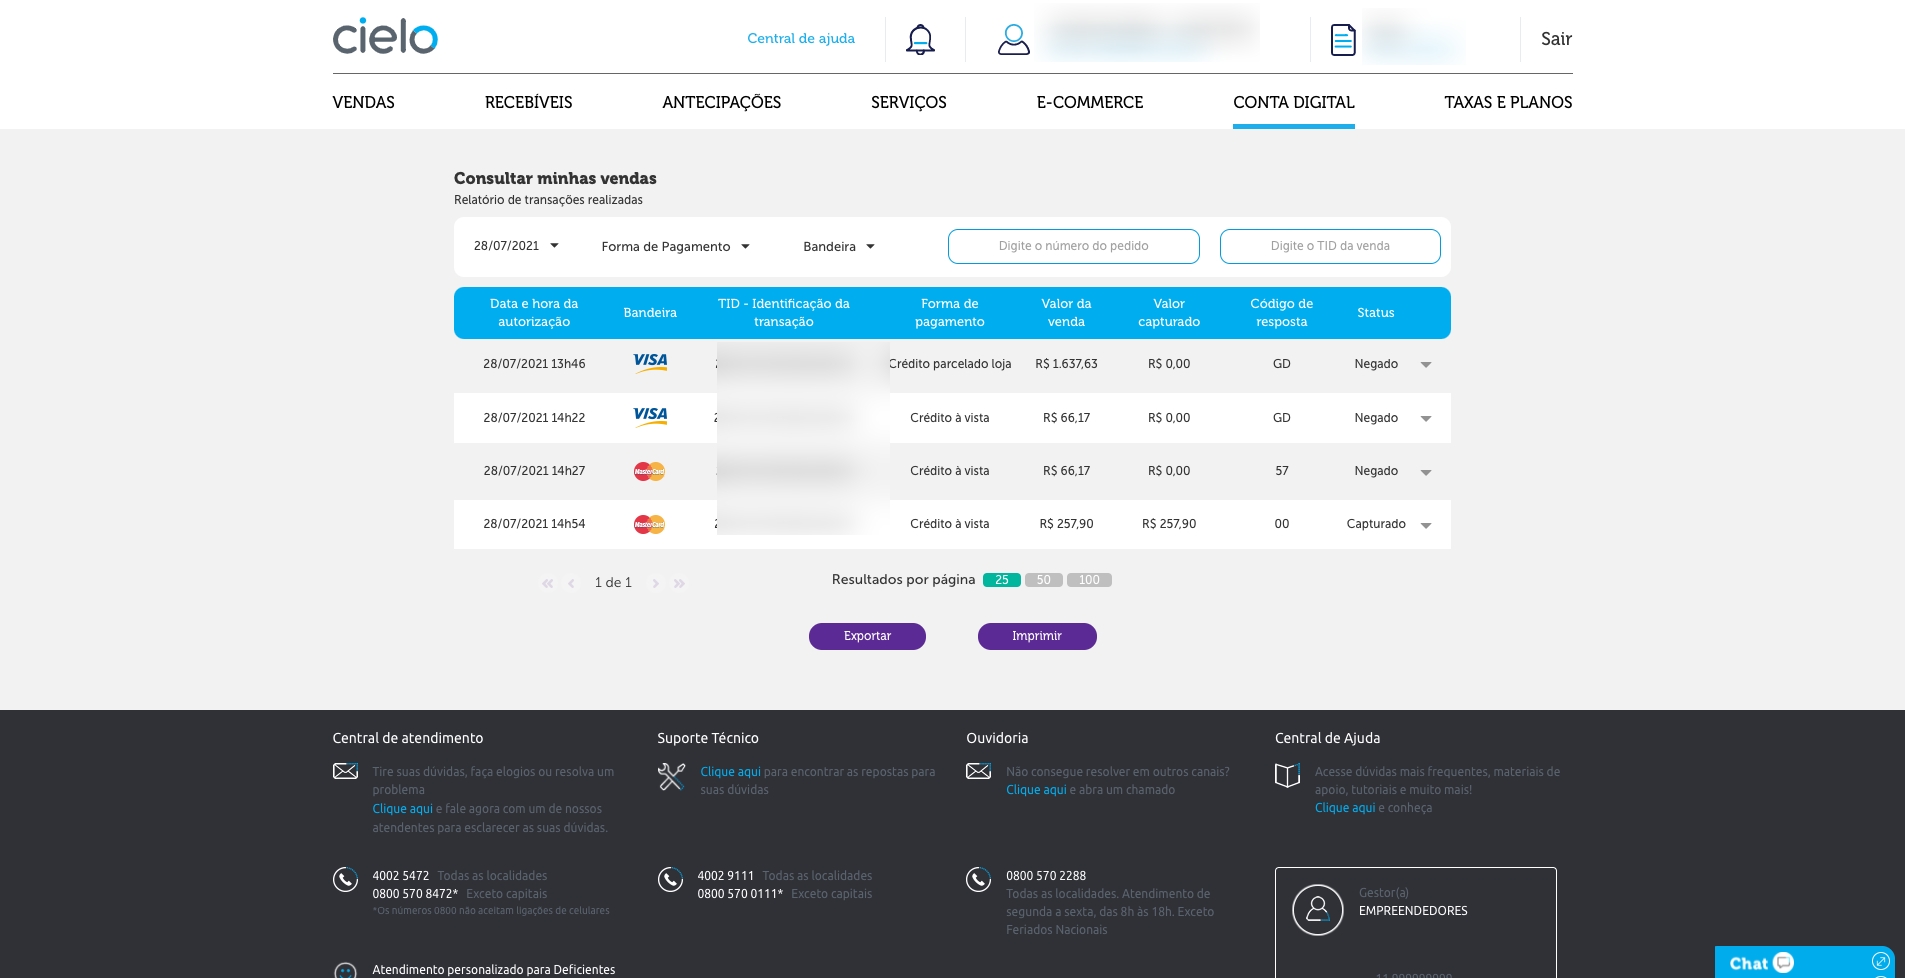Viewport: 1905px width, 978px height.
Task: Select 50 results per page
Action: coord(1043,580)
